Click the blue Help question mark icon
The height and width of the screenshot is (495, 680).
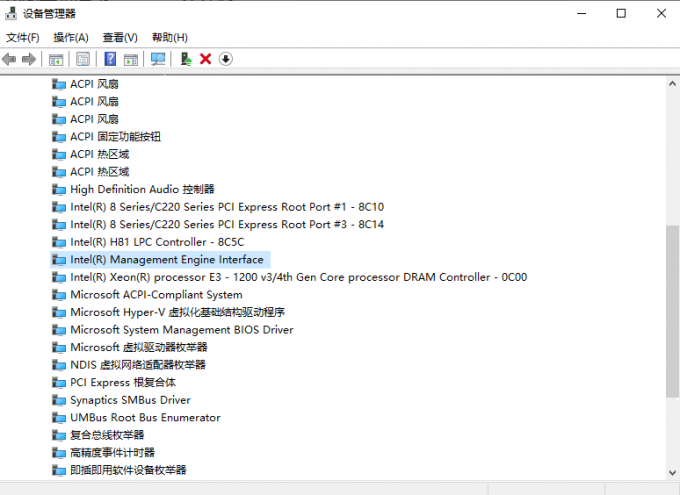109,59
